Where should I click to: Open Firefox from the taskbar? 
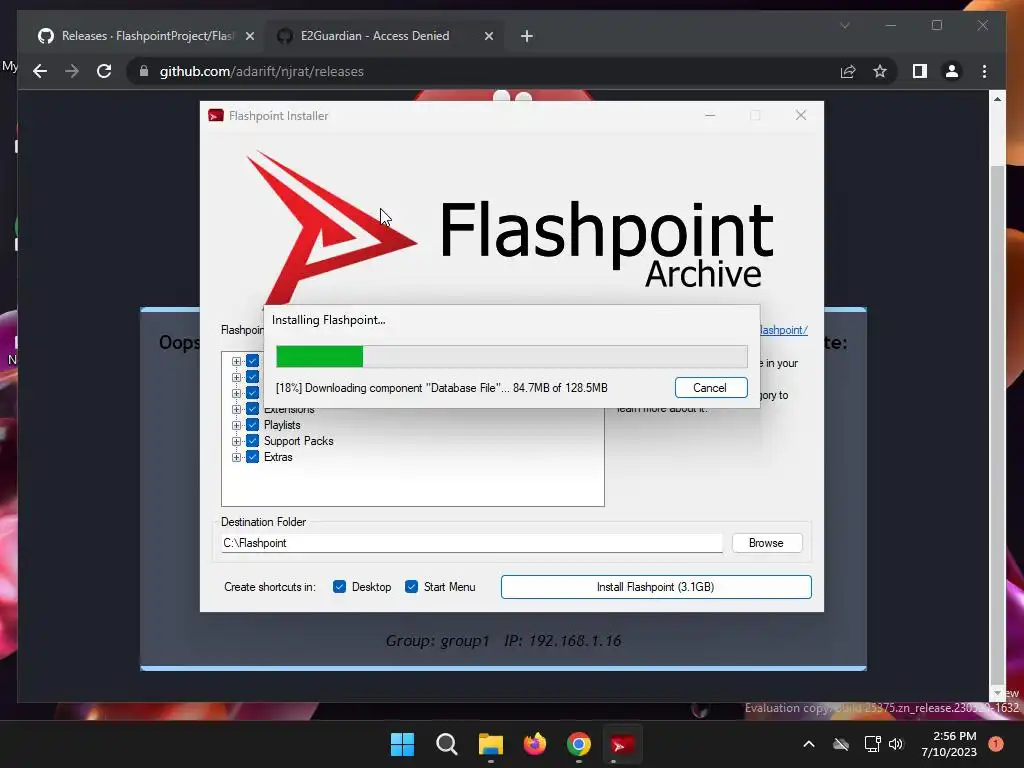click(x=535, y=744)
